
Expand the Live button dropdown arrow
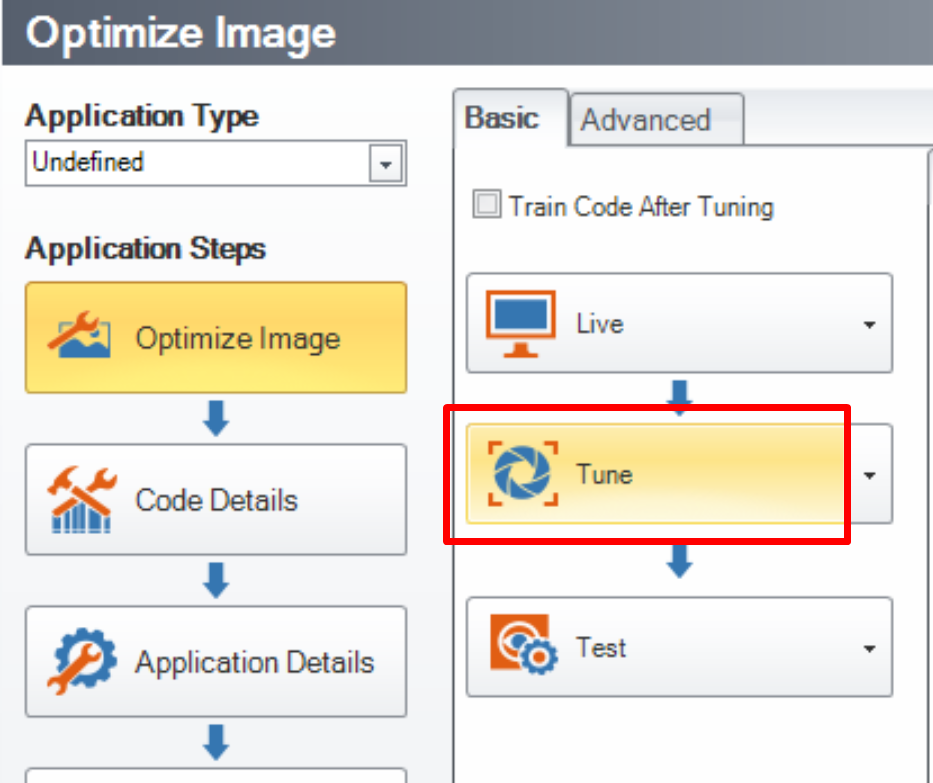point(869,324)
